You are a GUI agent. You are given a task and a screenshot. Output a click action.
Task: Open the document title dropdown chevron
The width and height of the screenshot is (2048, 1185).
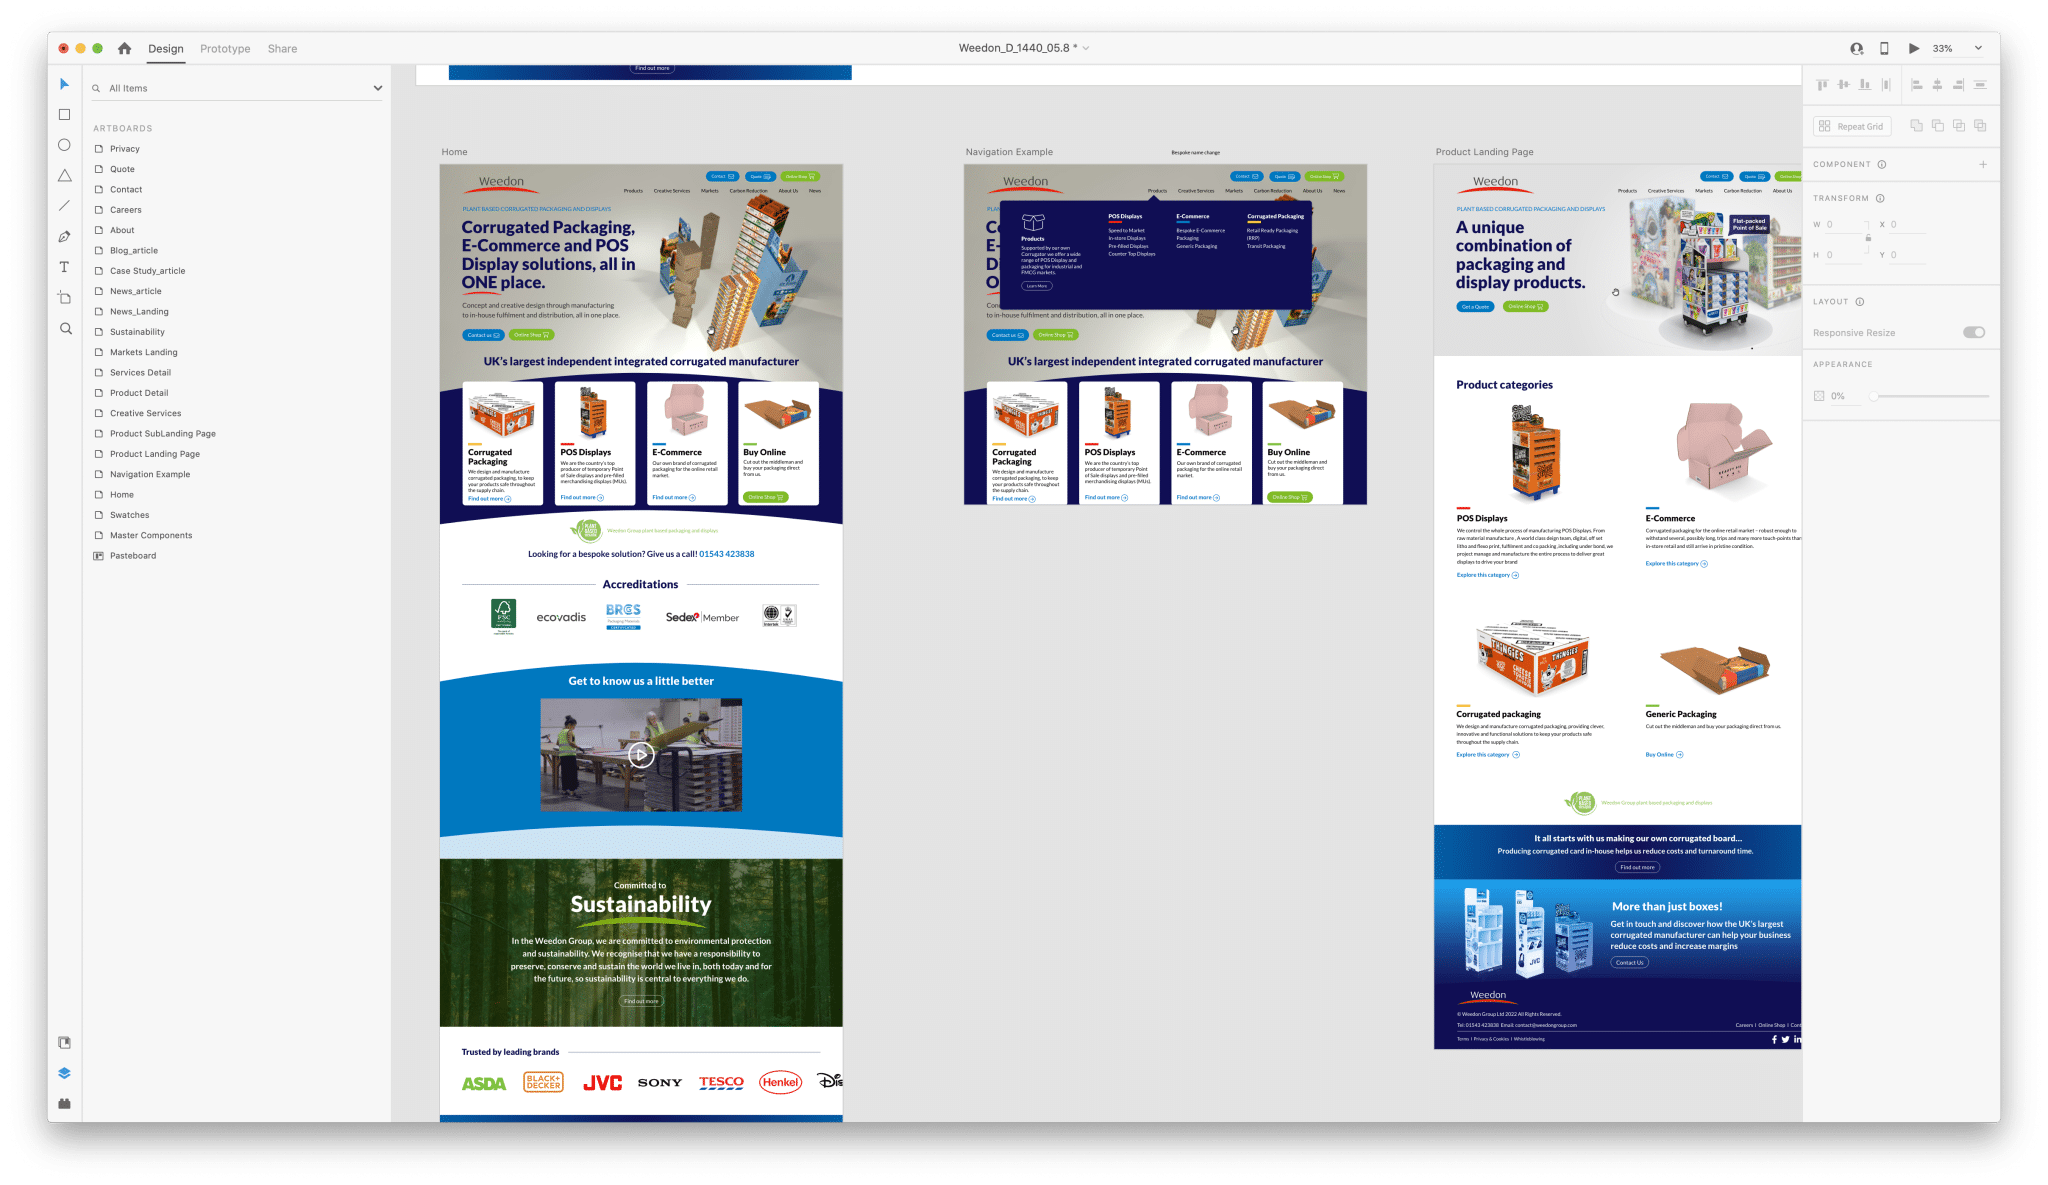[1086, 48]
